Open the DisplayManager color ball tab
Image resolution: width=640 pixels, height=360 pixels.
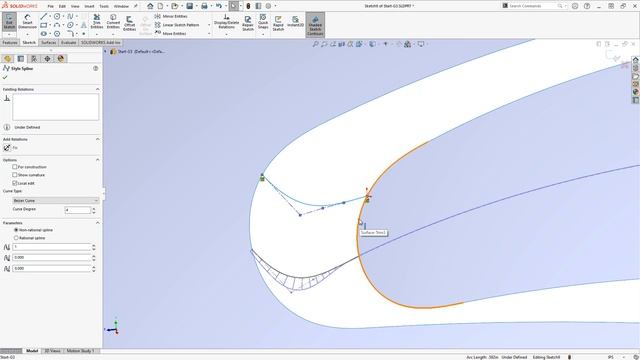(x=61, y=59)
